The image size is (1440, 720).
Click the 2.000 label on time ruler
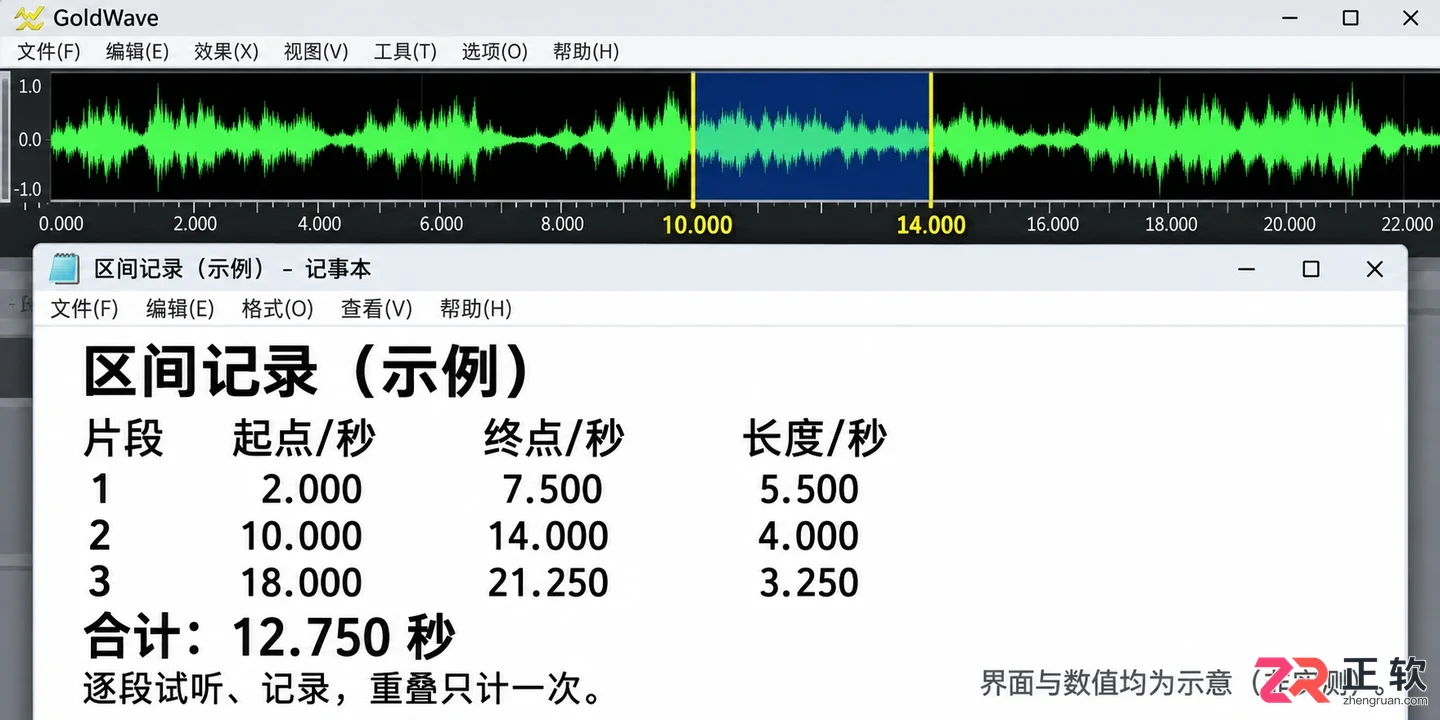pos(195,224)
